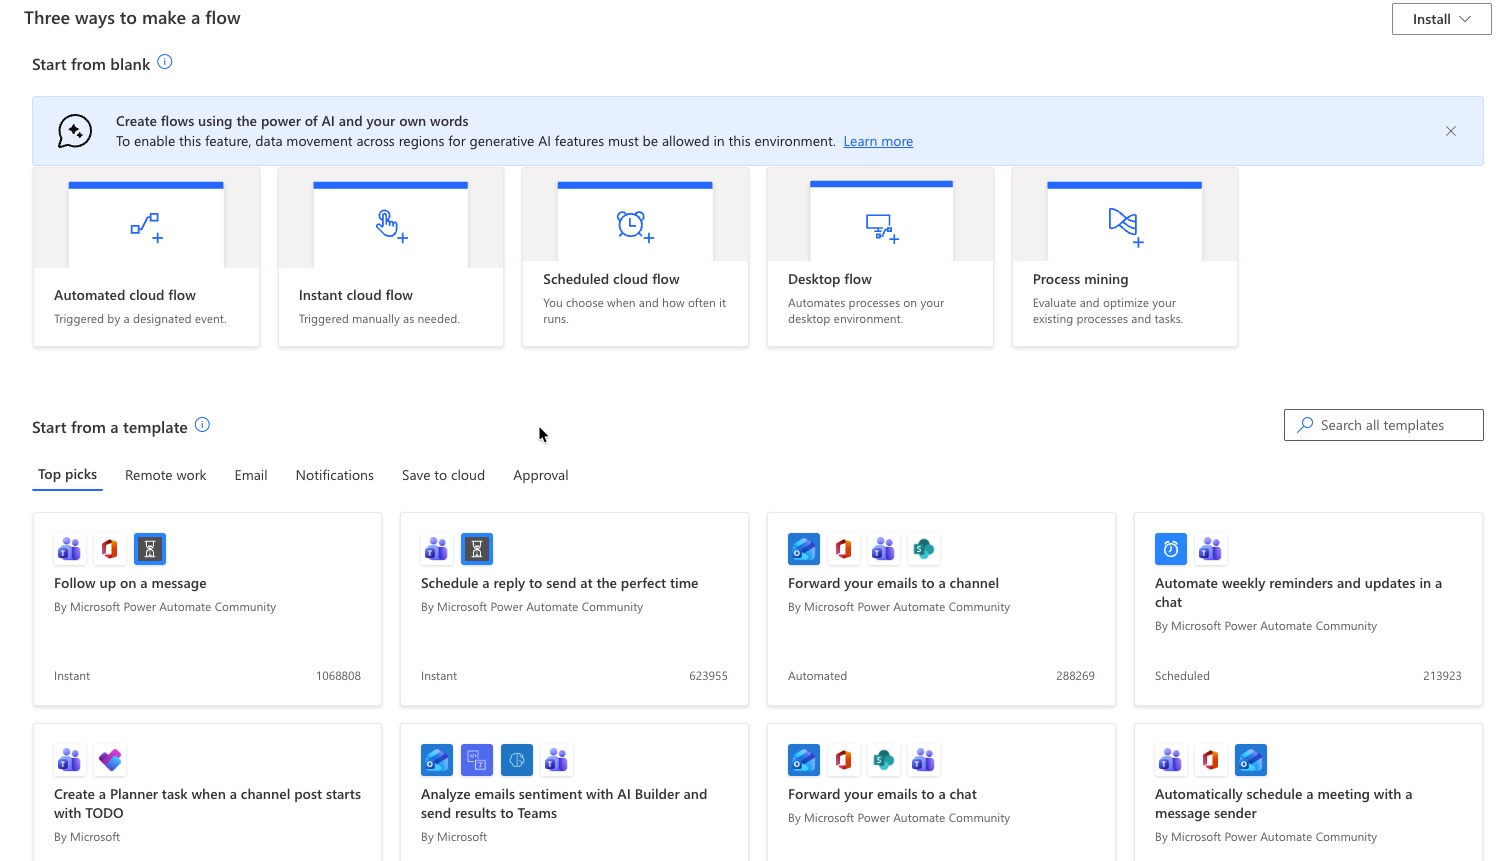Screen dimensions: 1505x861
Task: Click the usage count 213923
Action: coord(1442,676)
